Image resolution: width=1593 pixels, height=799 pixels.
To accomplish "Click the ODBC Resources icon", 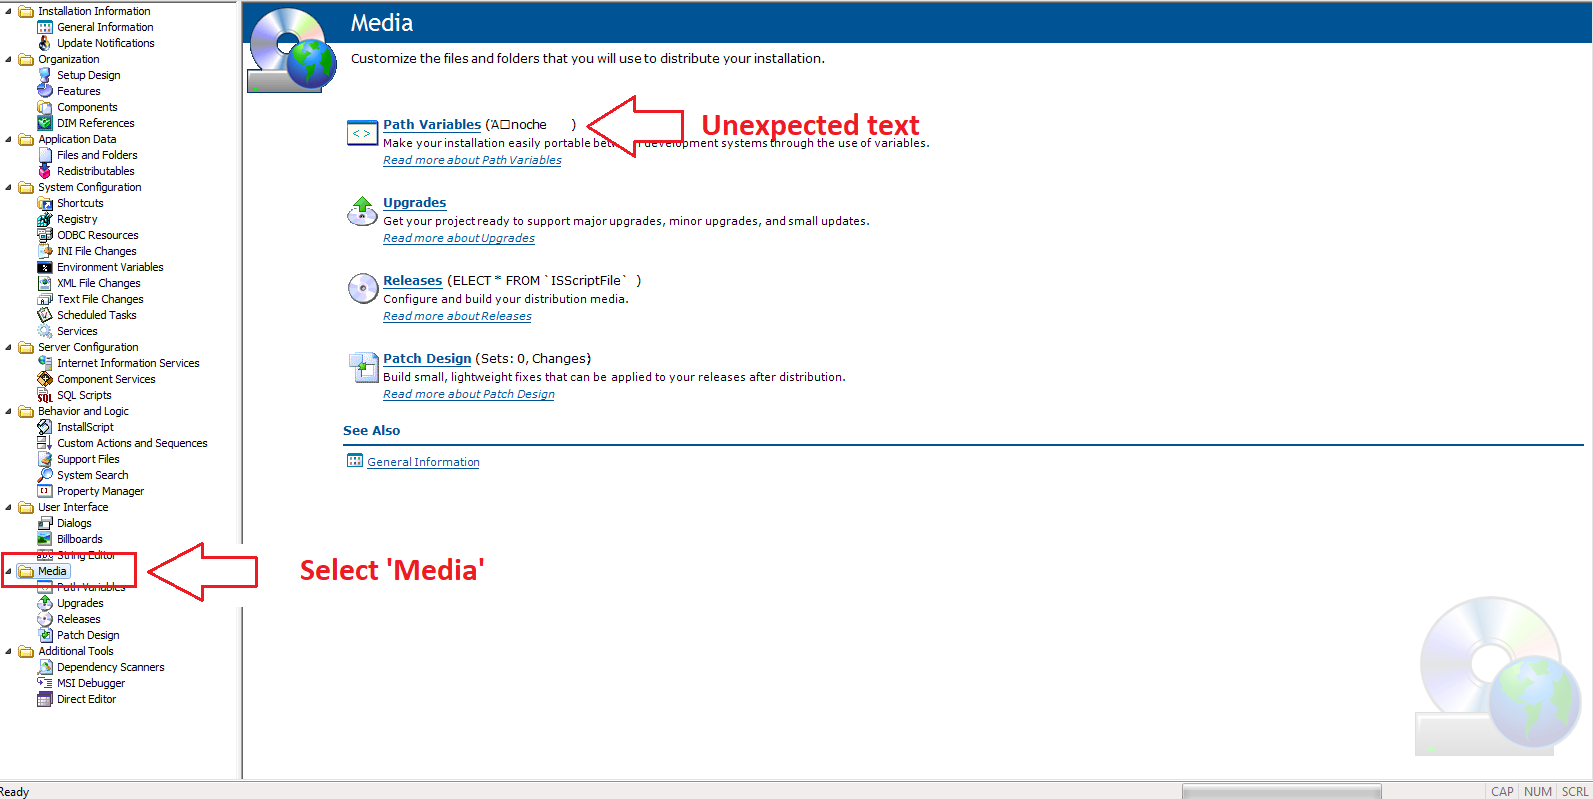I will pyautogui.click(x=45, y=235).
